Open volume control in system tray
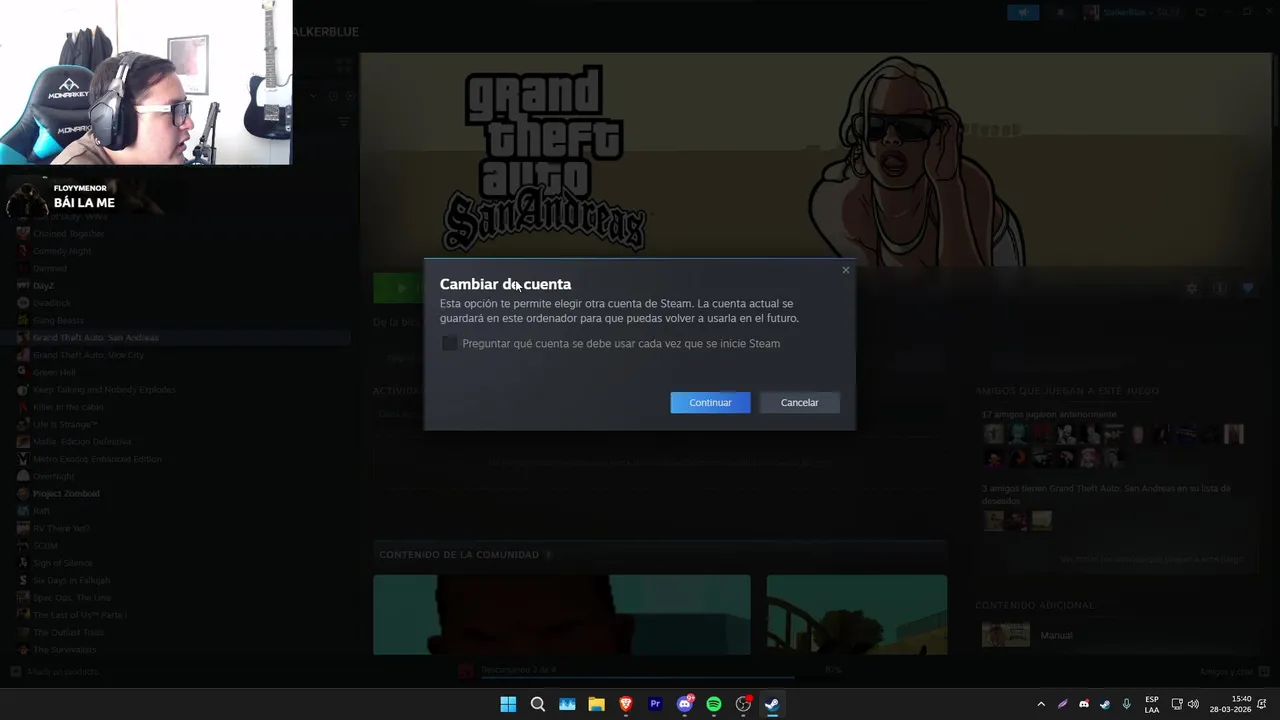 (x=1193, y=704)
